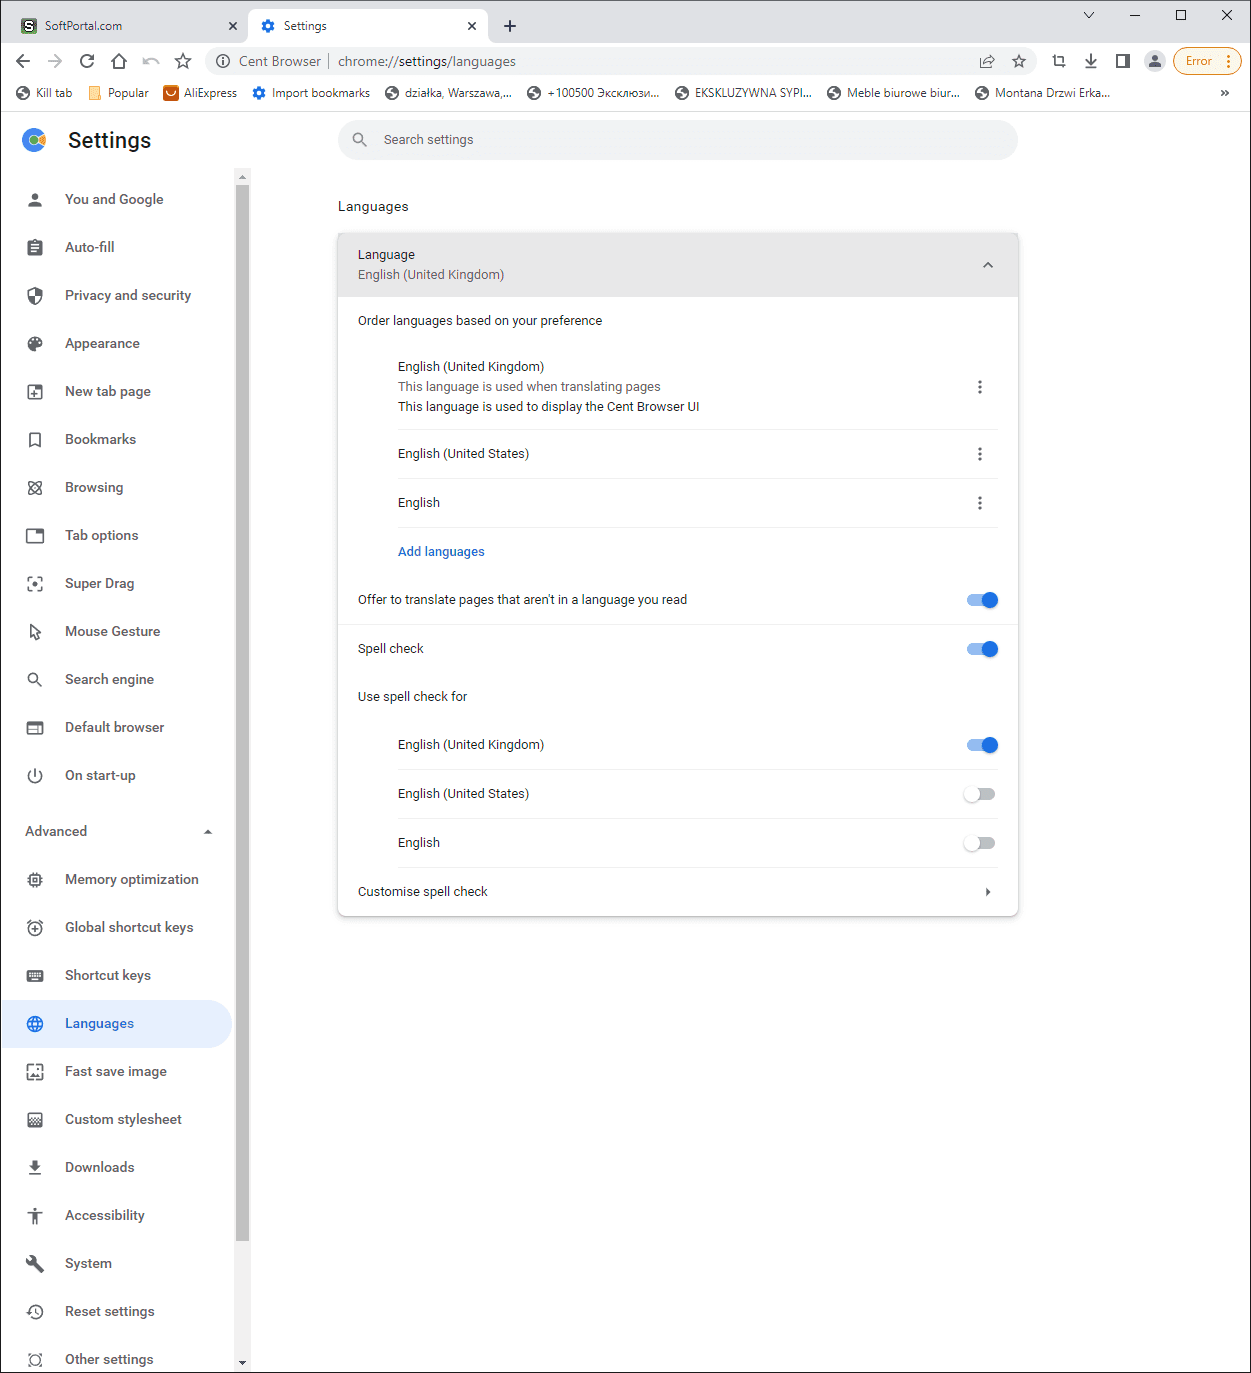The width and height of the screenshot is (1251, 1373).
Task: Click the Add languages link
Action: click(441, 552)
